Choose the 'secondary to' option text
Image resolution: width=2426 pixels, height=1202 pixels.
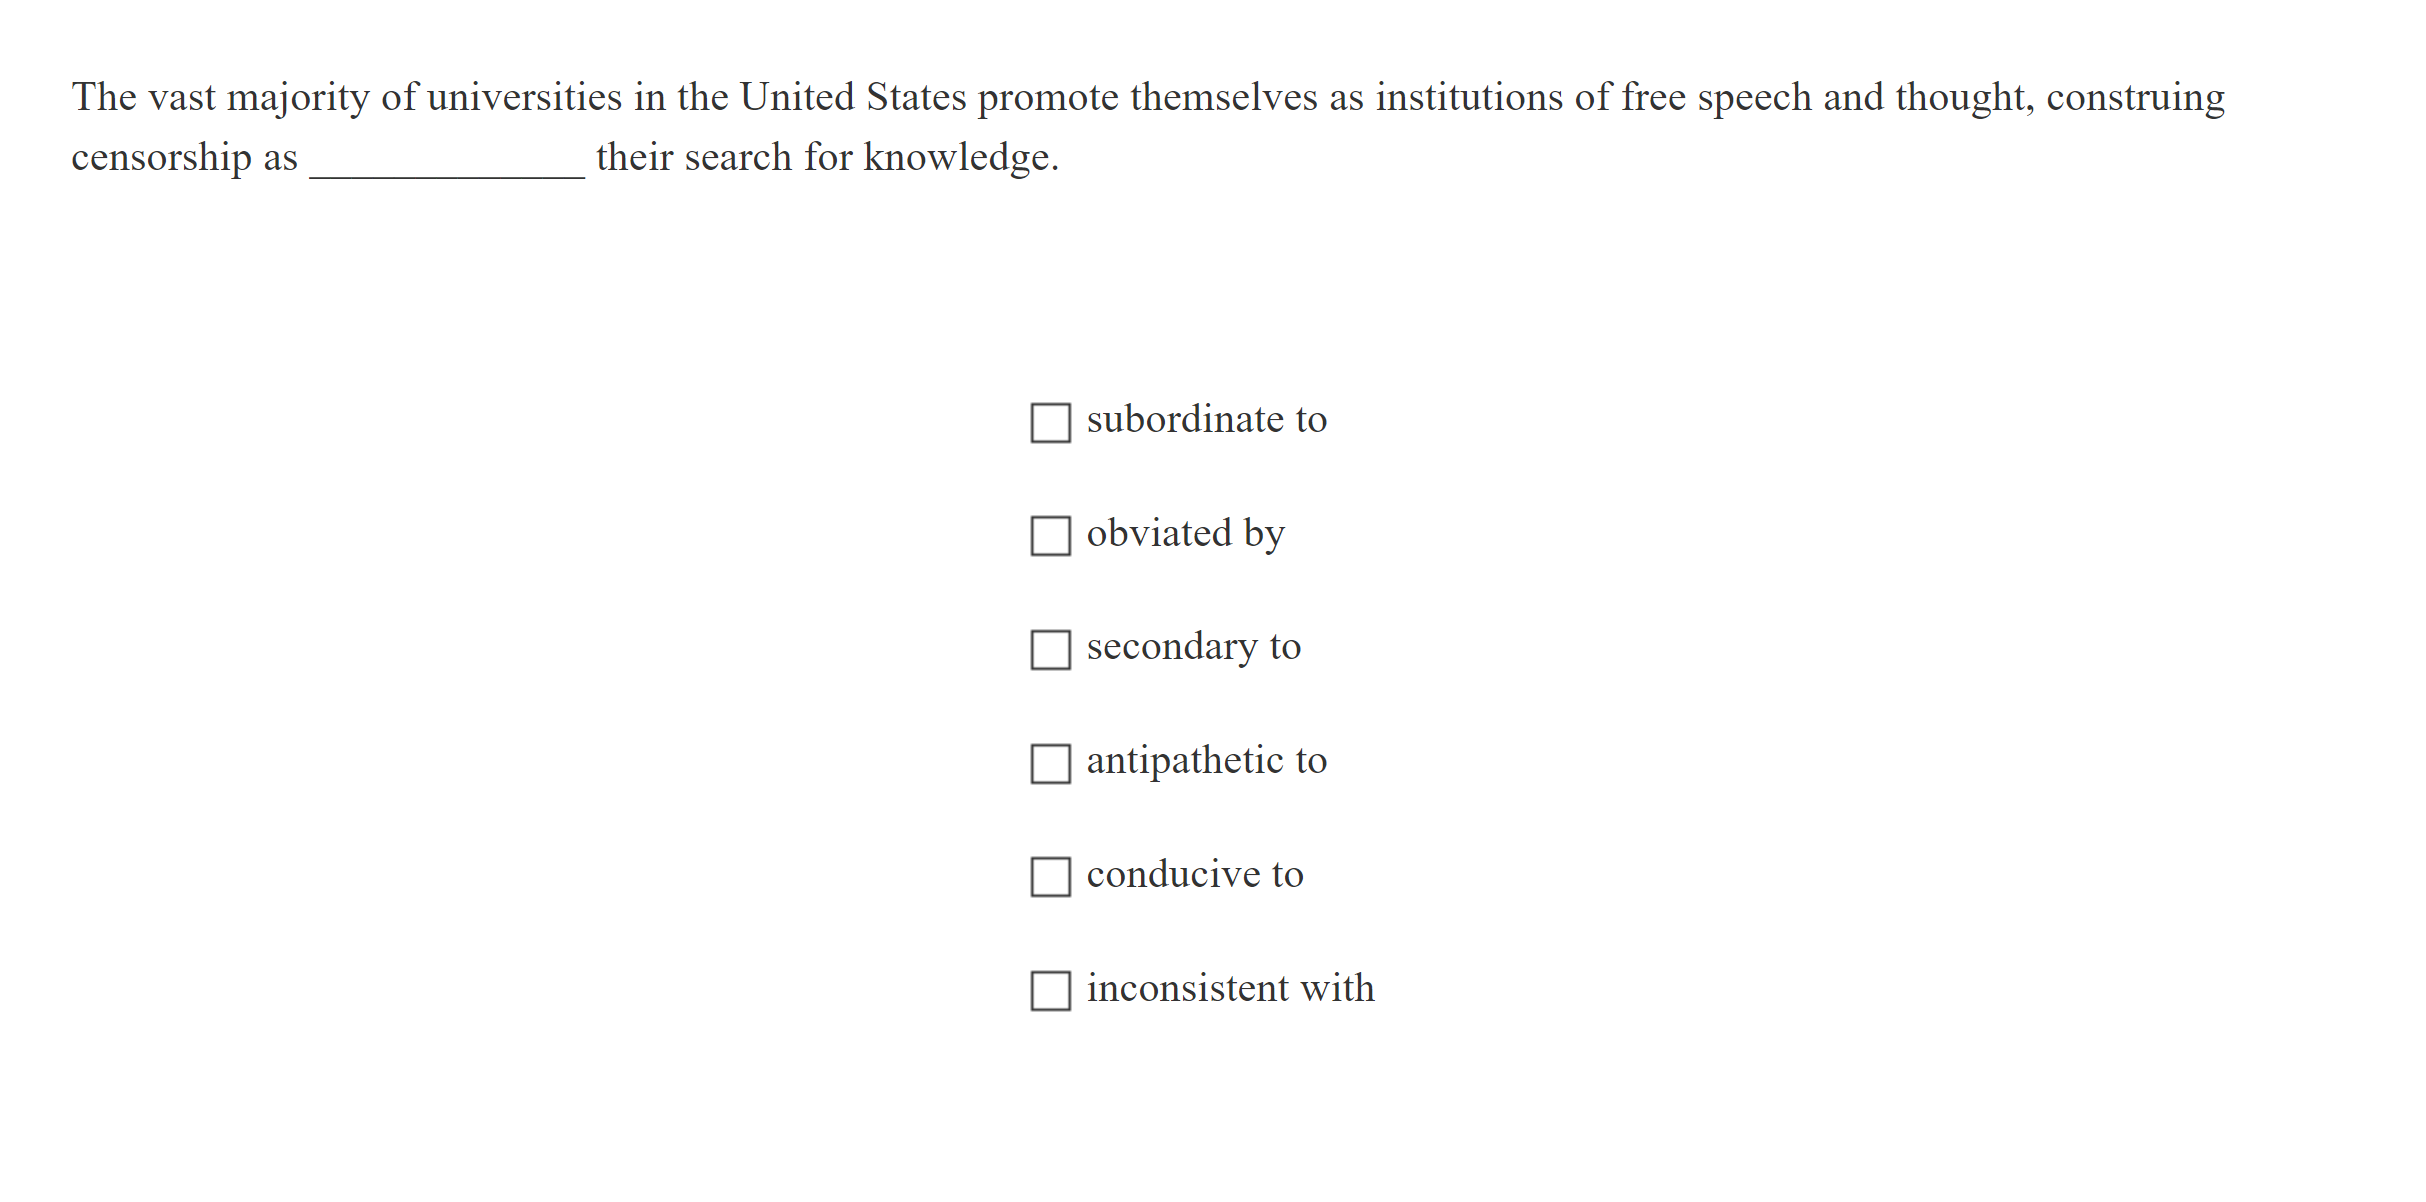[x=1193, y=647]
